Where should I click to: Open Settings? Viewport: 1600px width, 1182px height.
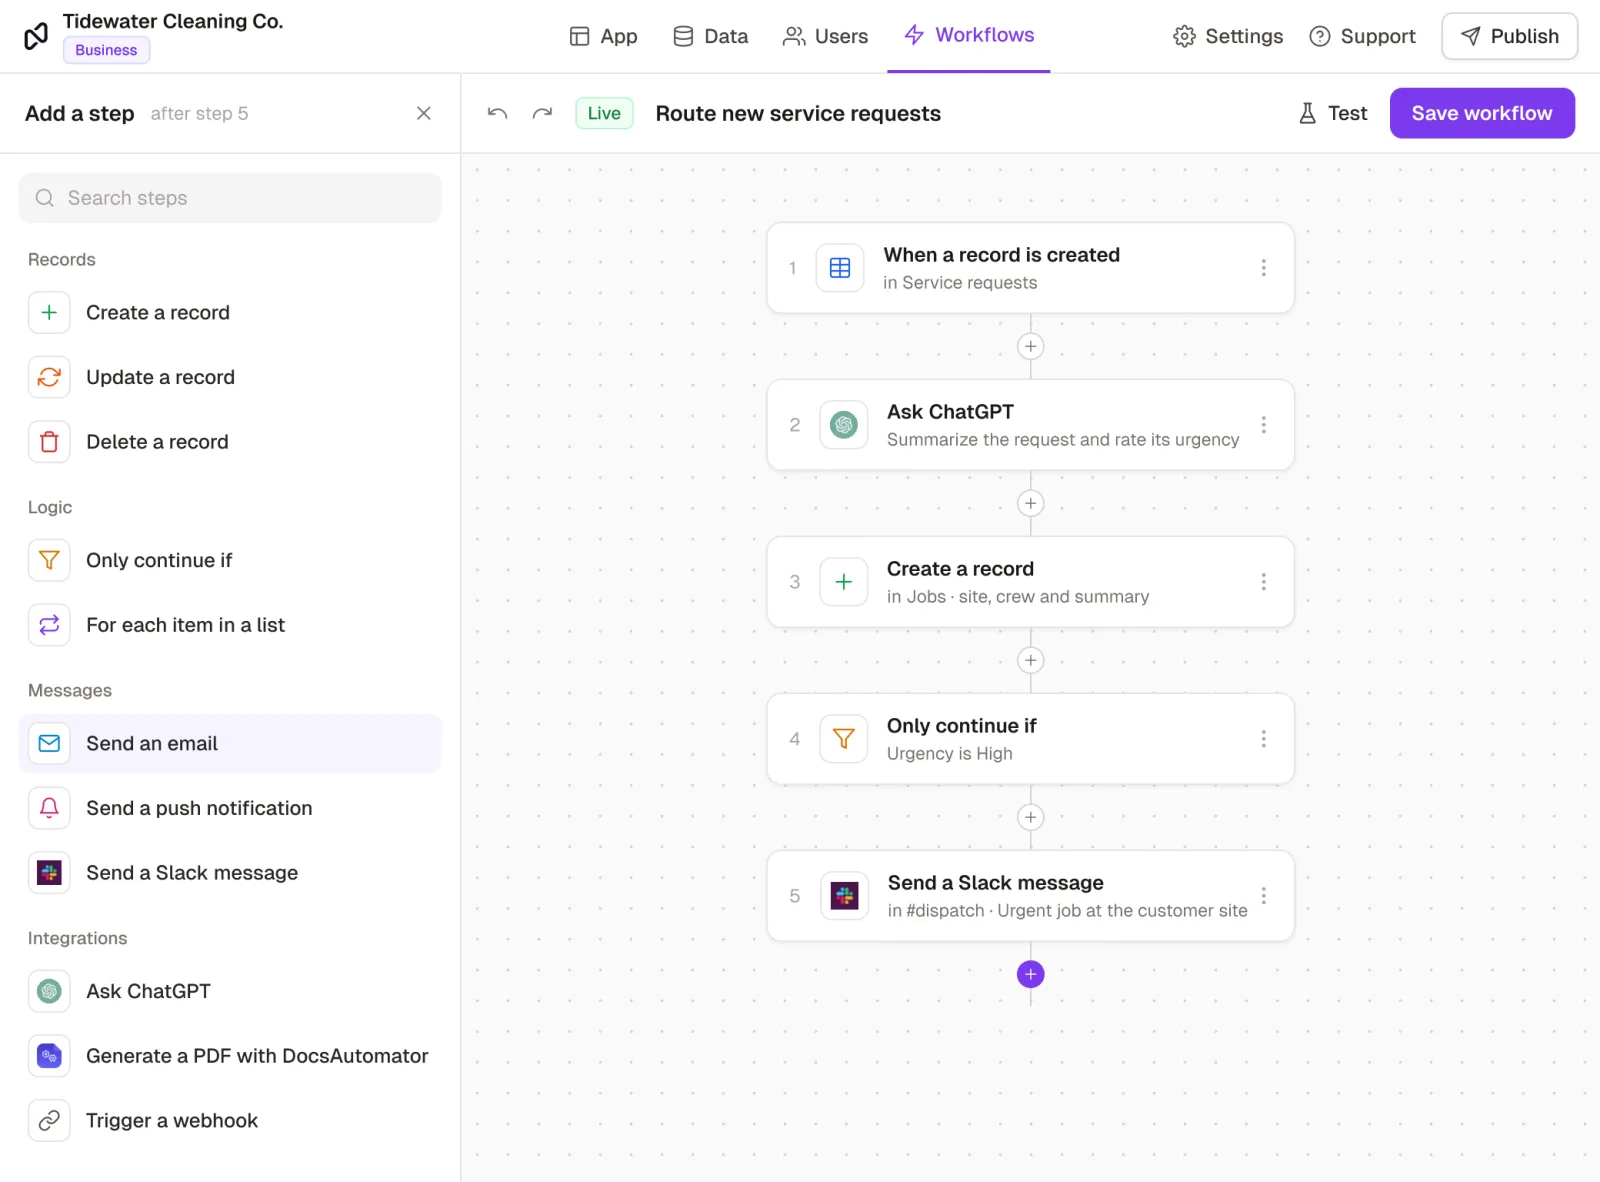tap(1228, 36)
